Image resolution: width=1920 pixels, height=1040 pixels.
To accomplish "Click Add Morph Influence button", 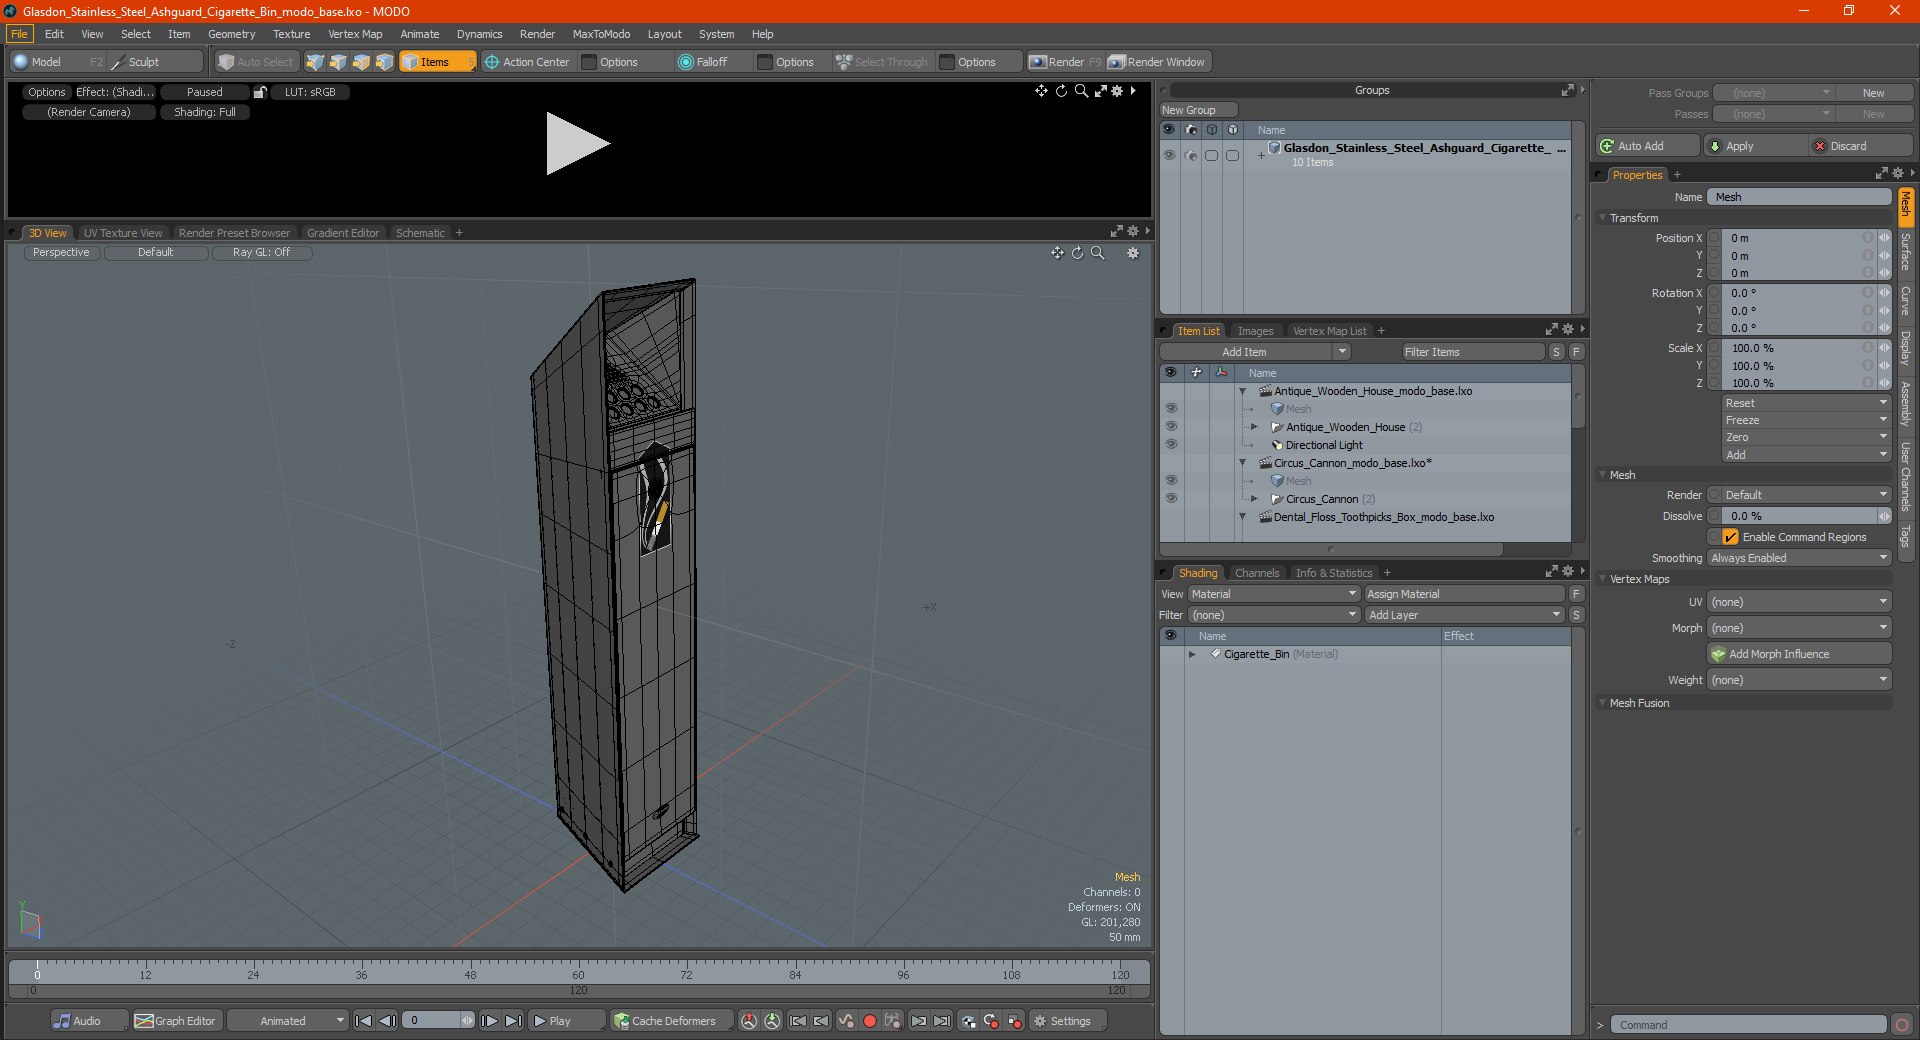I will click(1799, 654).
